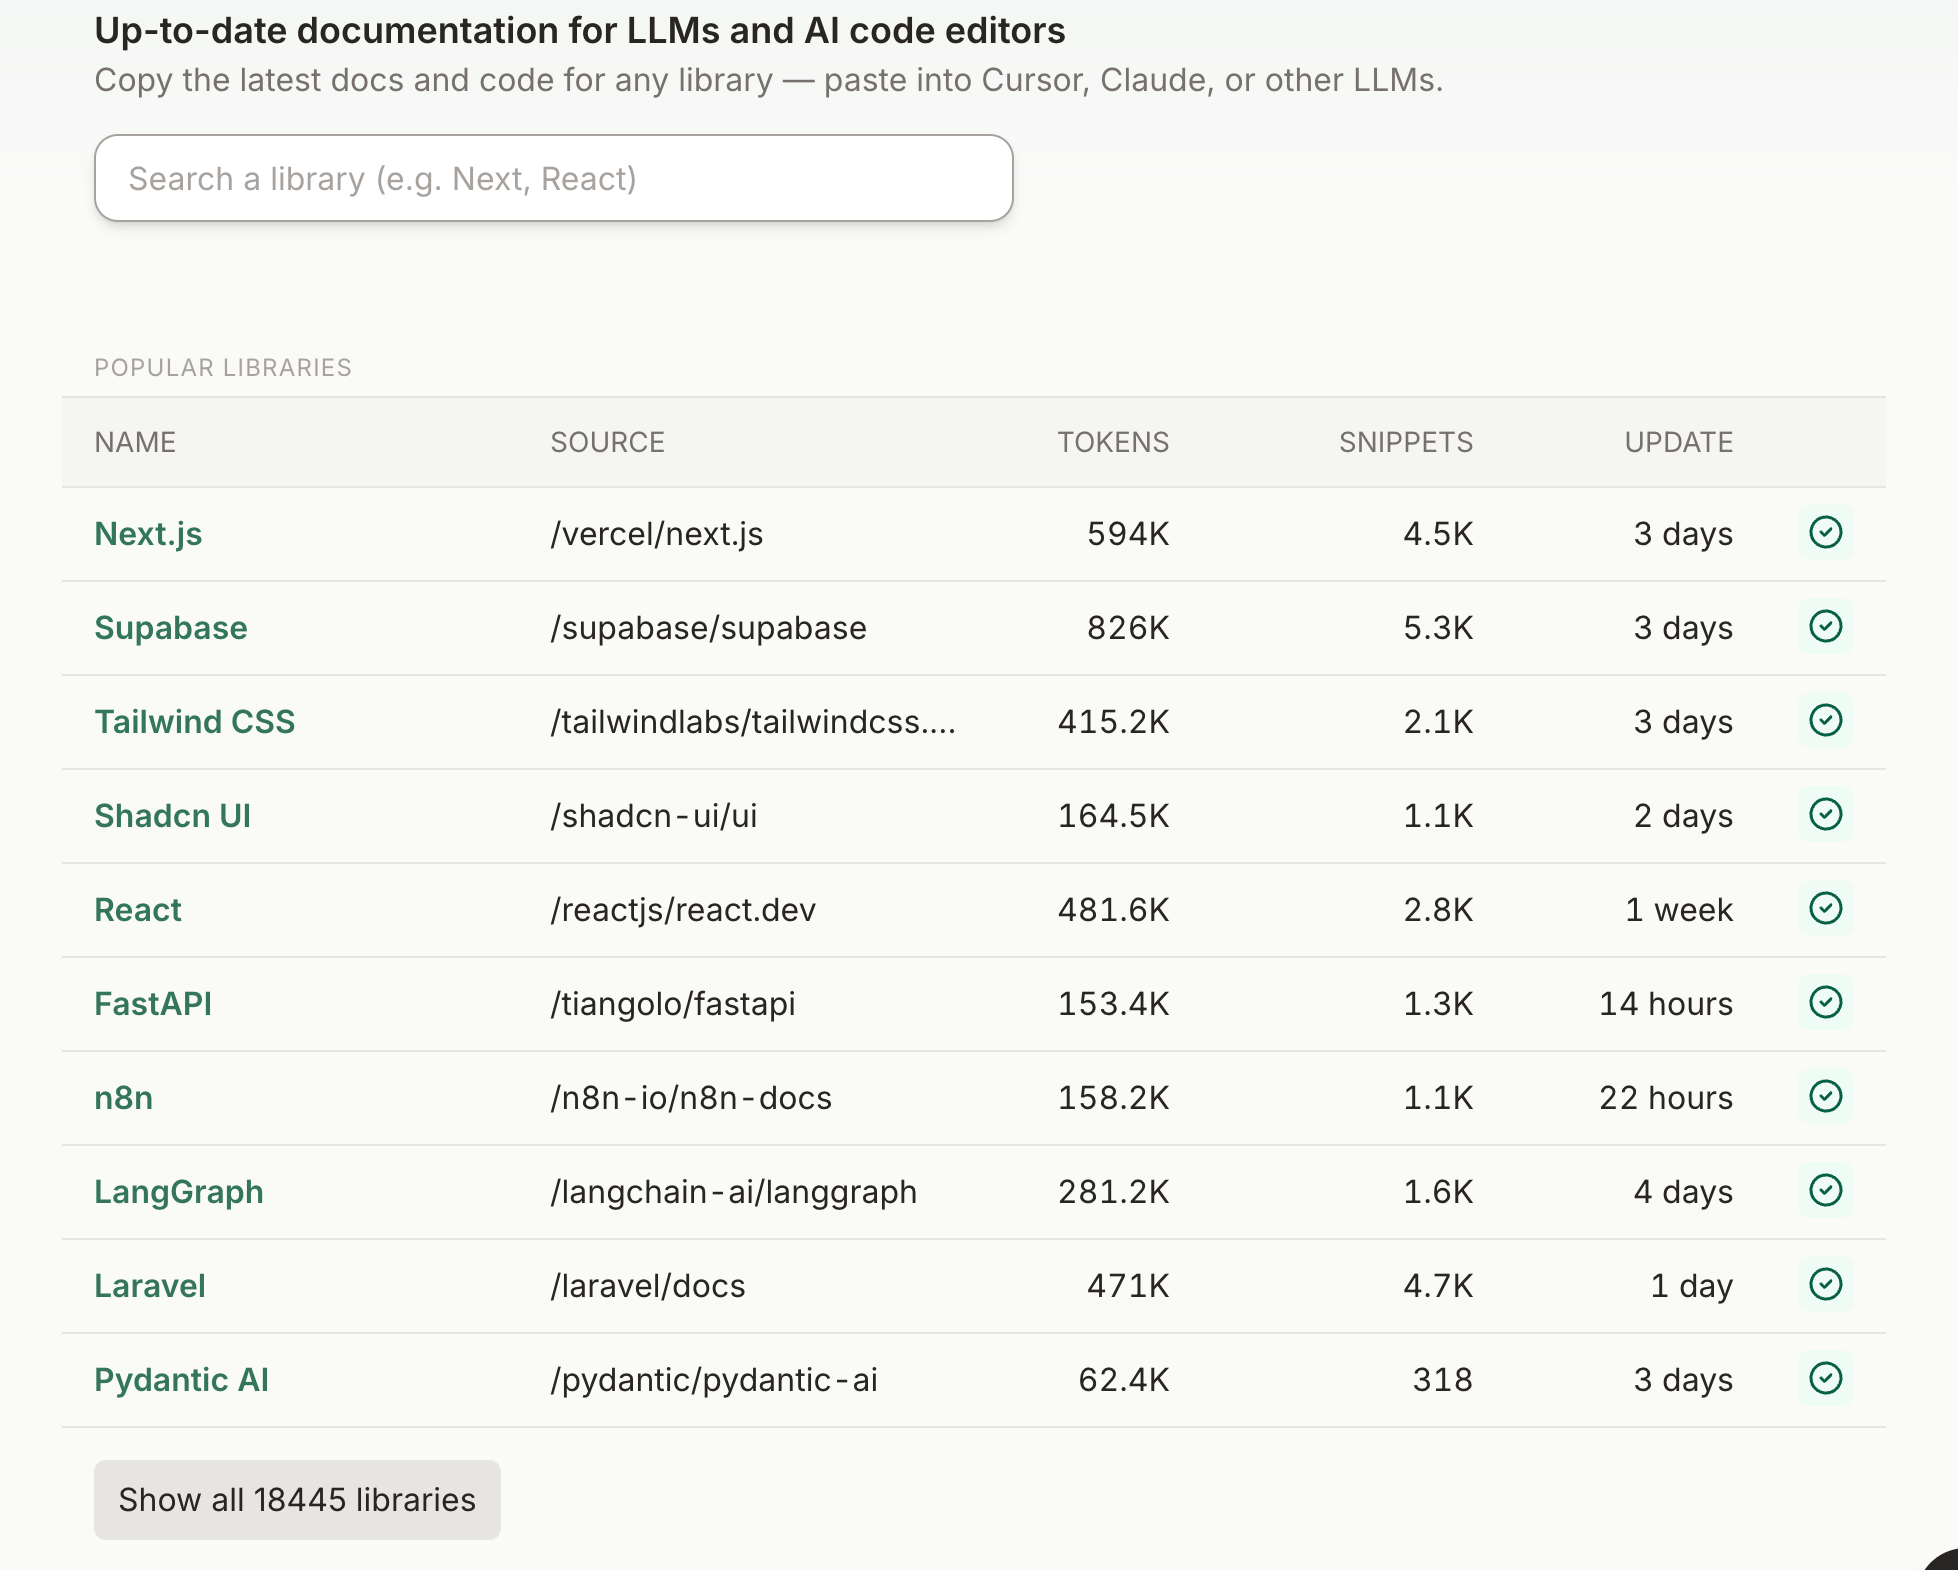This screenshot has height=1570, width=1958.
Task: Click the check status icon for Tailwind CSS
Action: point(1825,721)
